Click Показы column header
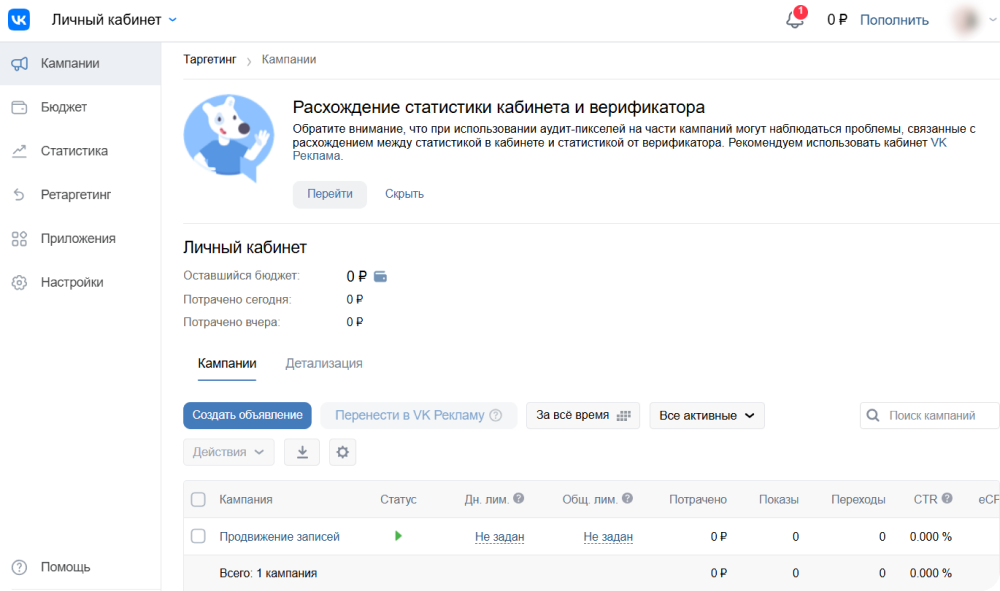The height and width of the screenshot is (591, 1000). point(779,499)
